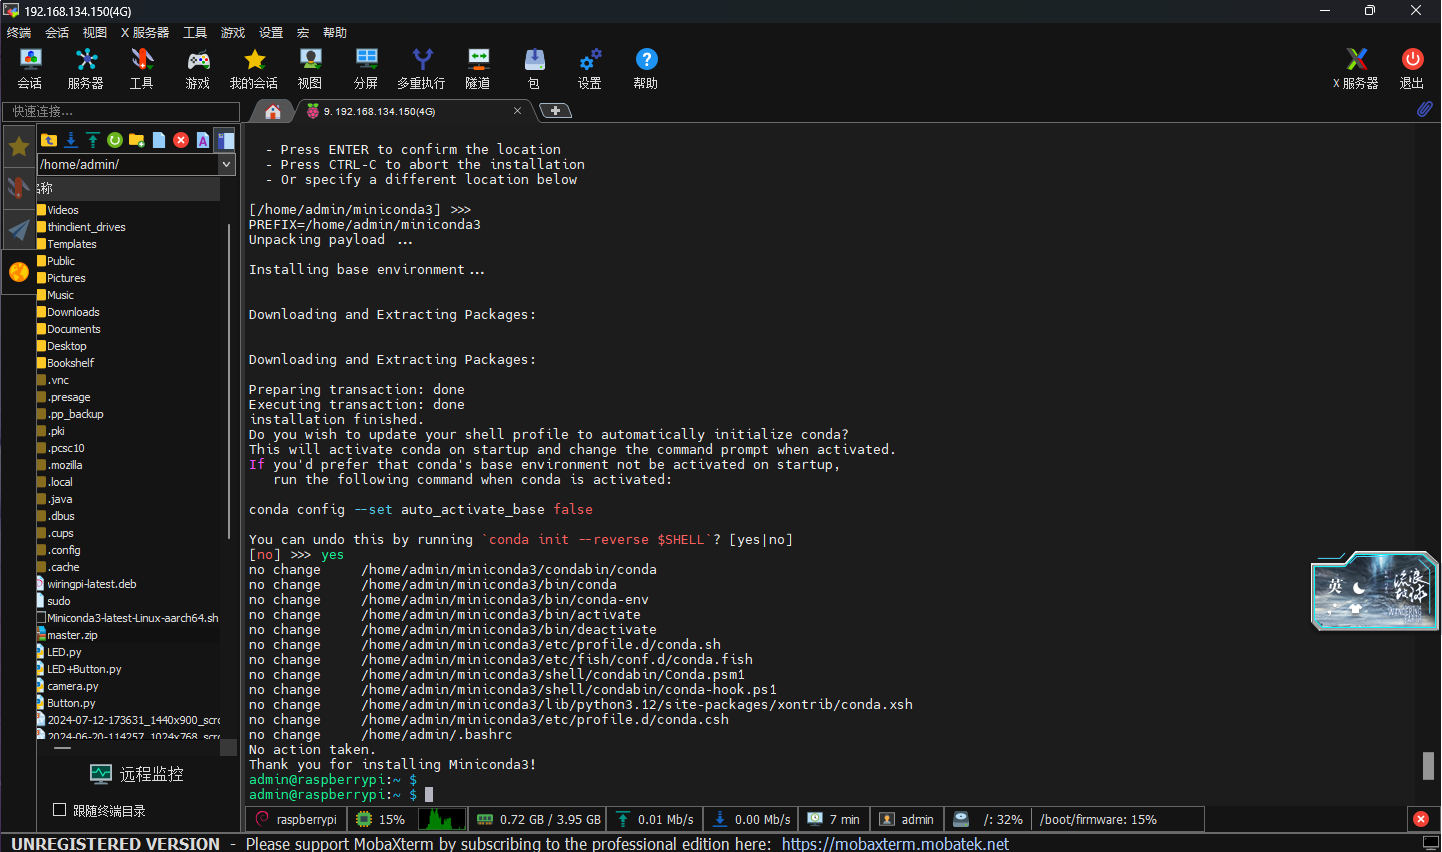Click the red 退出 (Exit) power icon
Viewport: 1442px width, 852px height.
click(1412, 69)
